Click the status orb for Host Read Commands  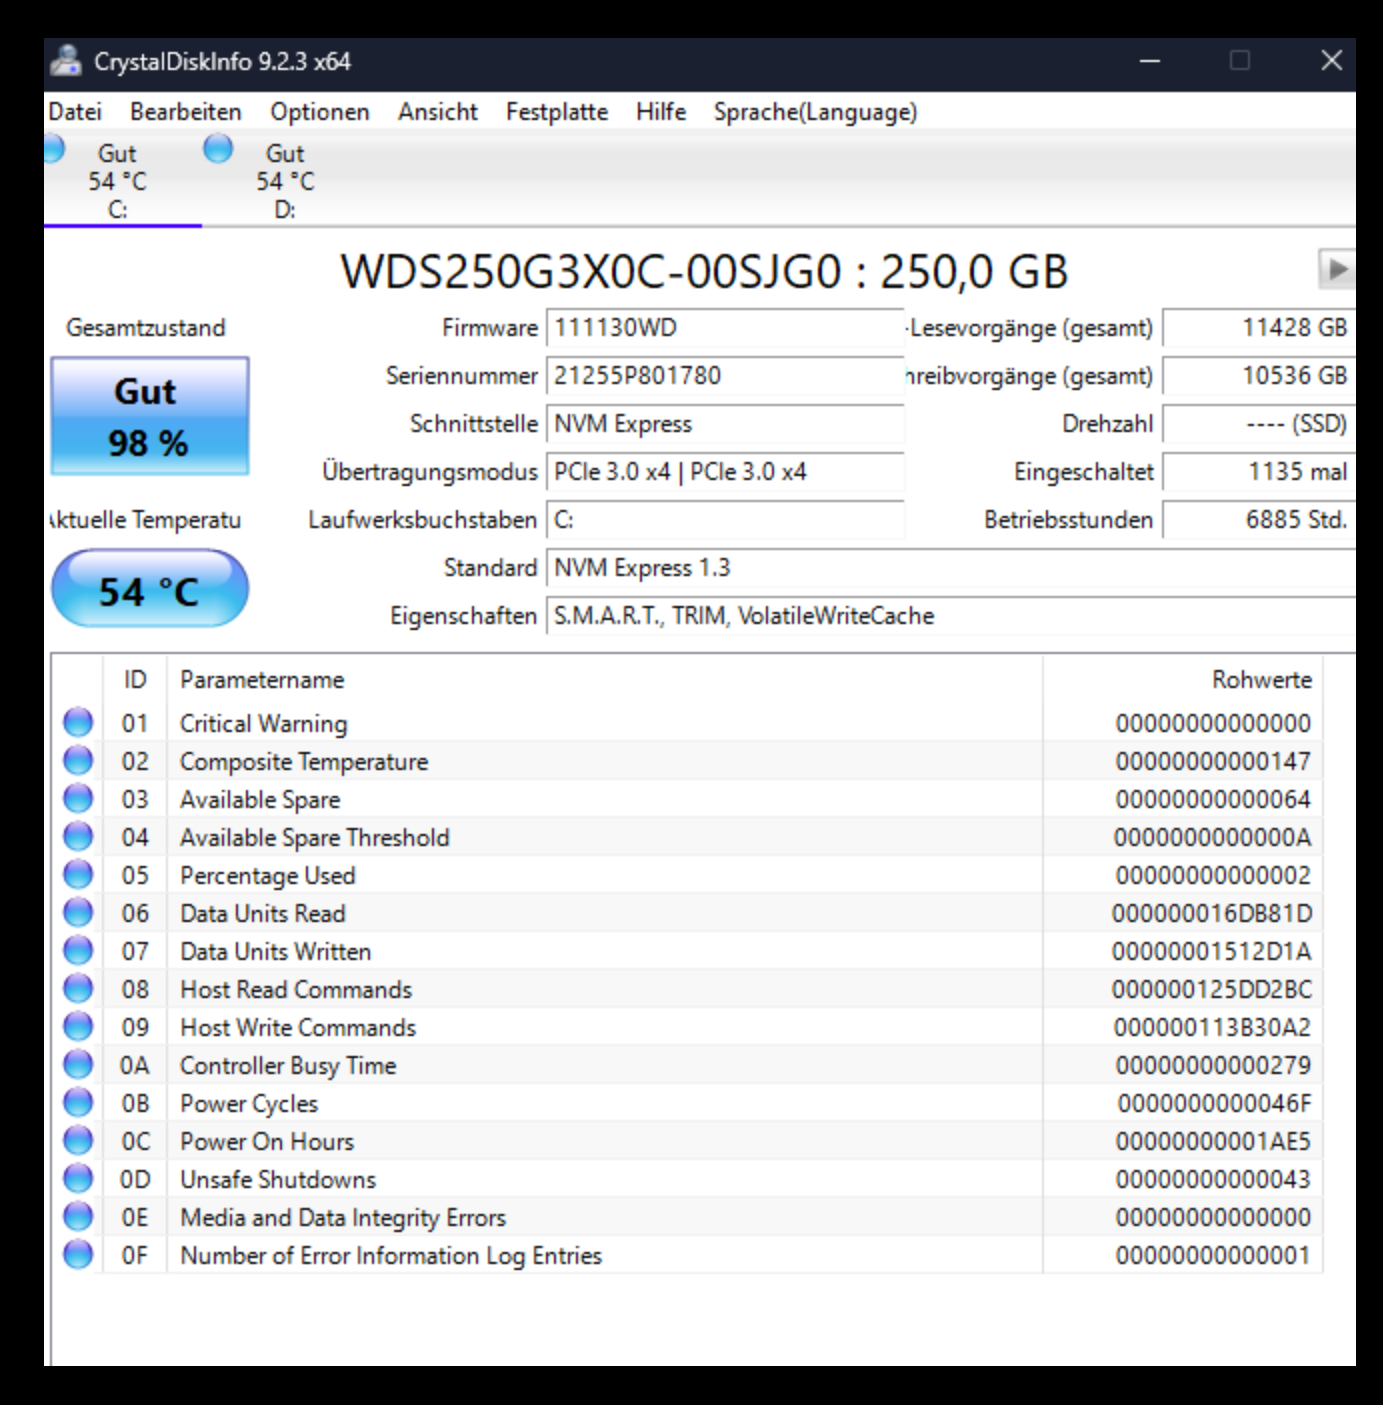[78, 989]
